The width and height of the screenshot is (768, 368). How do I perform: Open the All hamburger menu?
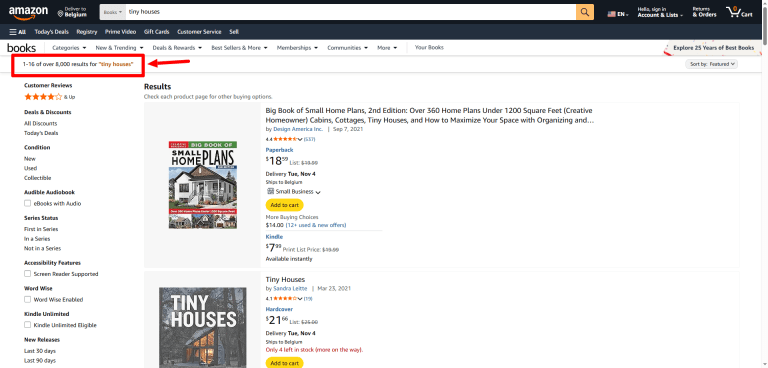pos(18,32)
